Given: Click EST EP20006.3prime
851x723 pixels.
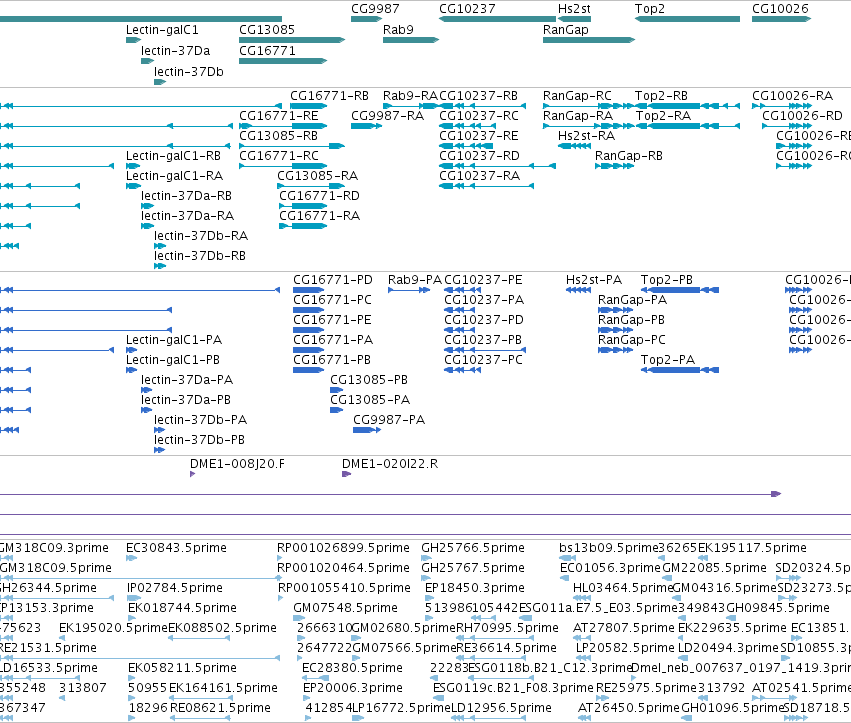Looking at the screenshot, I should [x=352, y=688].
